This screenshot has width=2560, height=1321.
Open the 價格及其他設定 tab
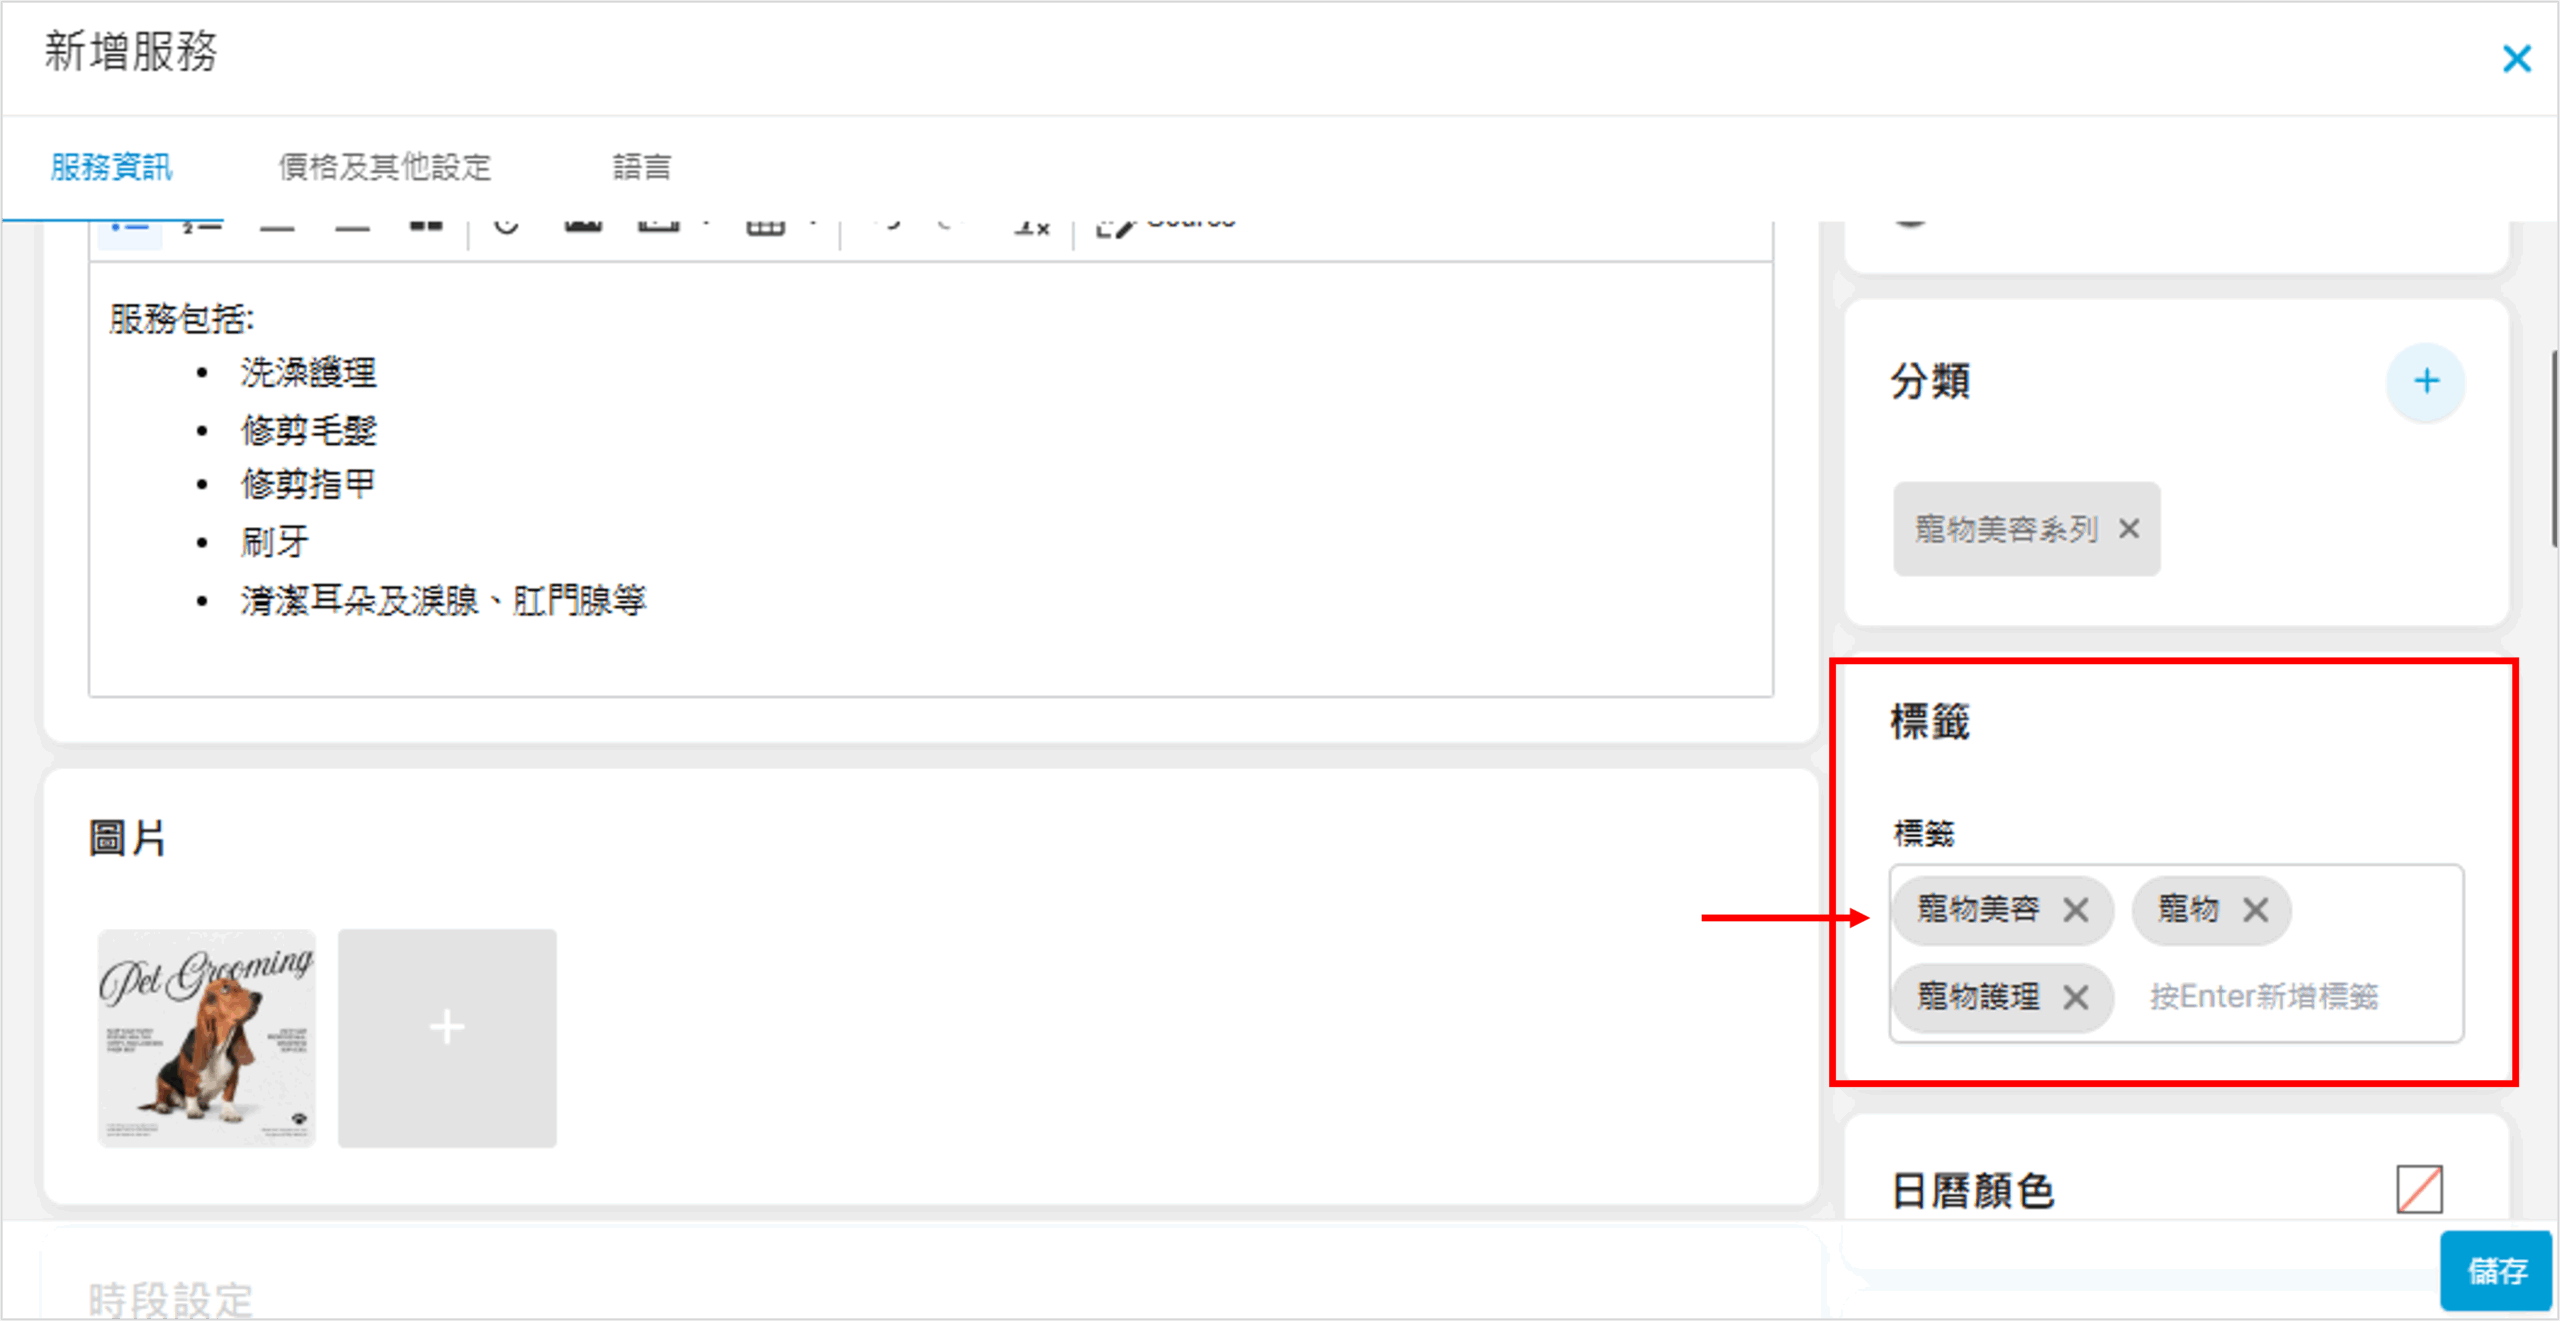385,167
